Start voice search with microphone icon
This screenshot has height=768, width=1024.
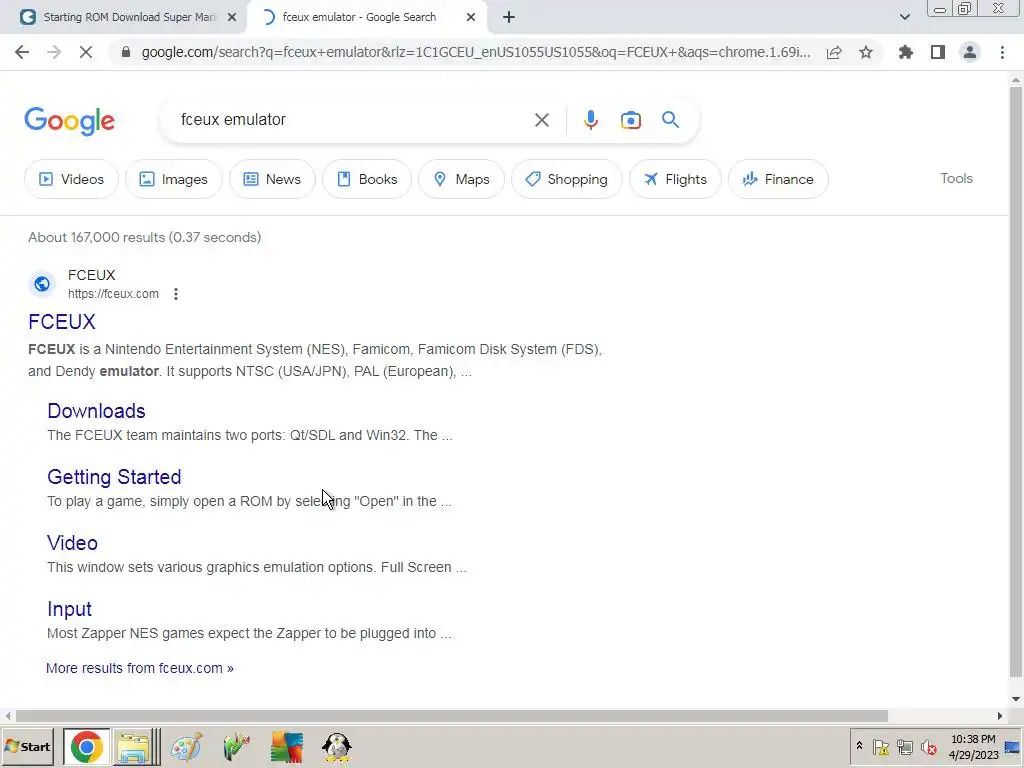(x=590, y=120)
